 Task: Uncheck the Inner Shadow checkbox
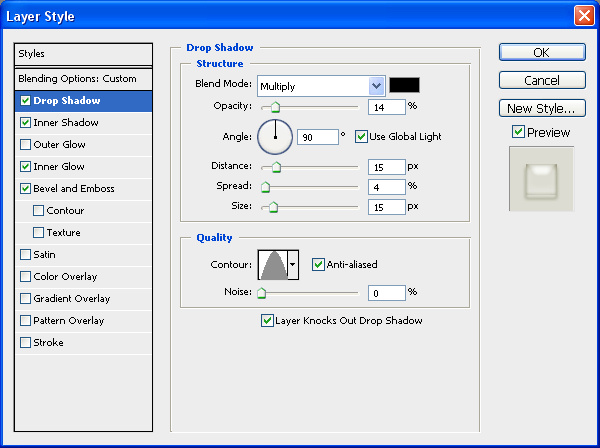tap(25, 123)
